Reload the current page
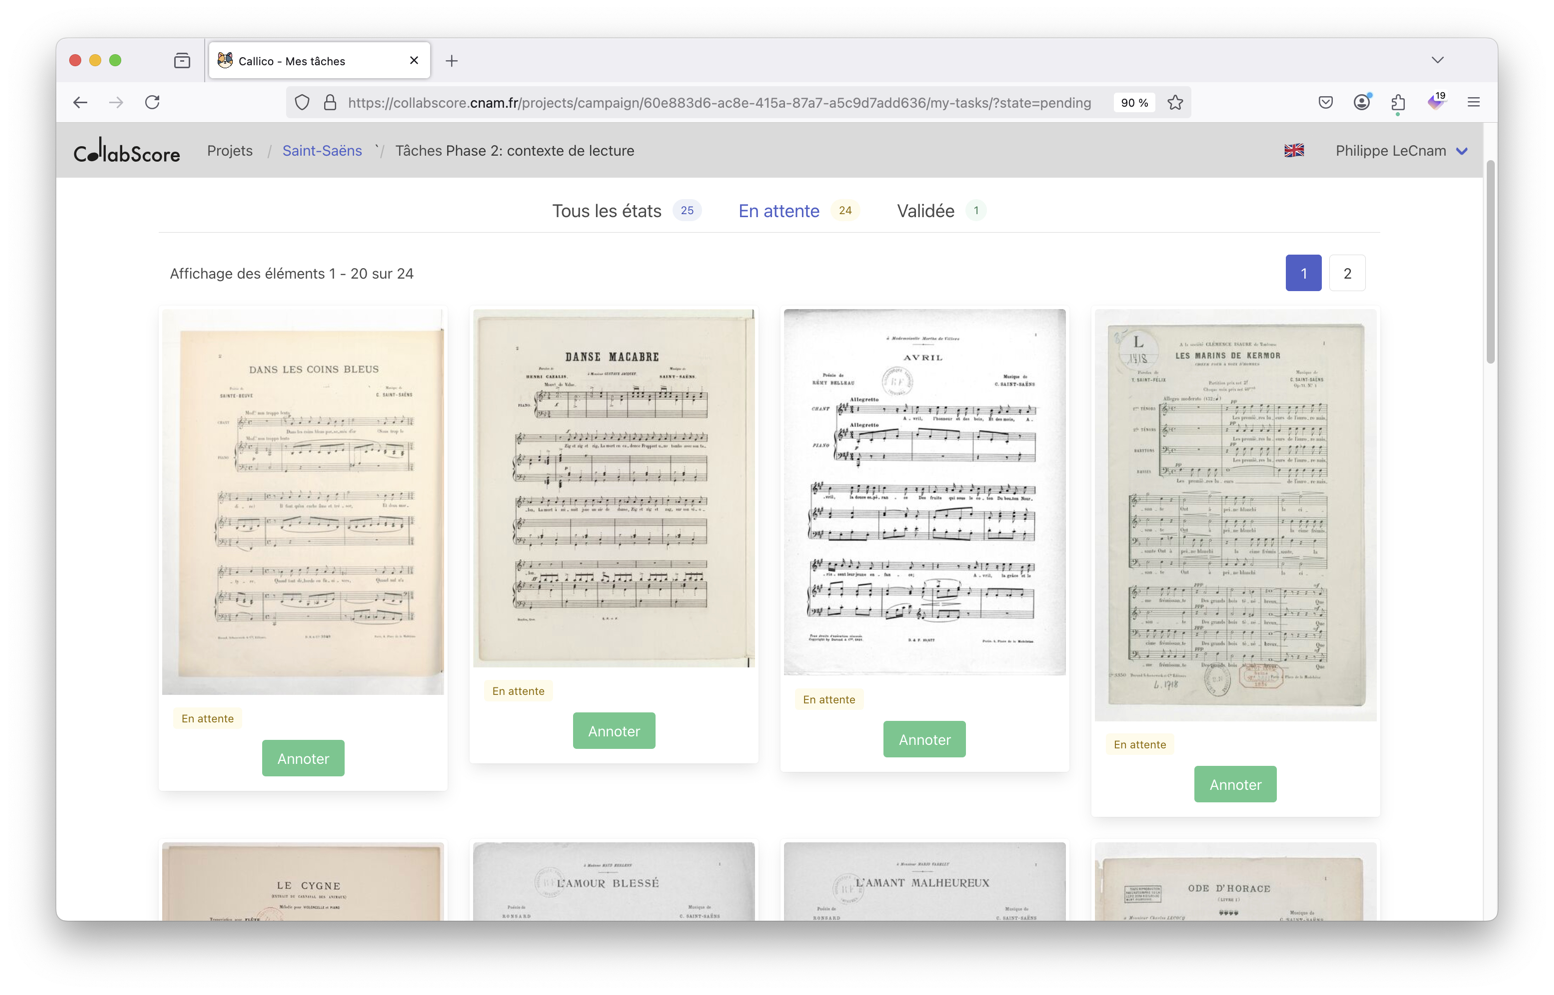 (x=152, y=102)
